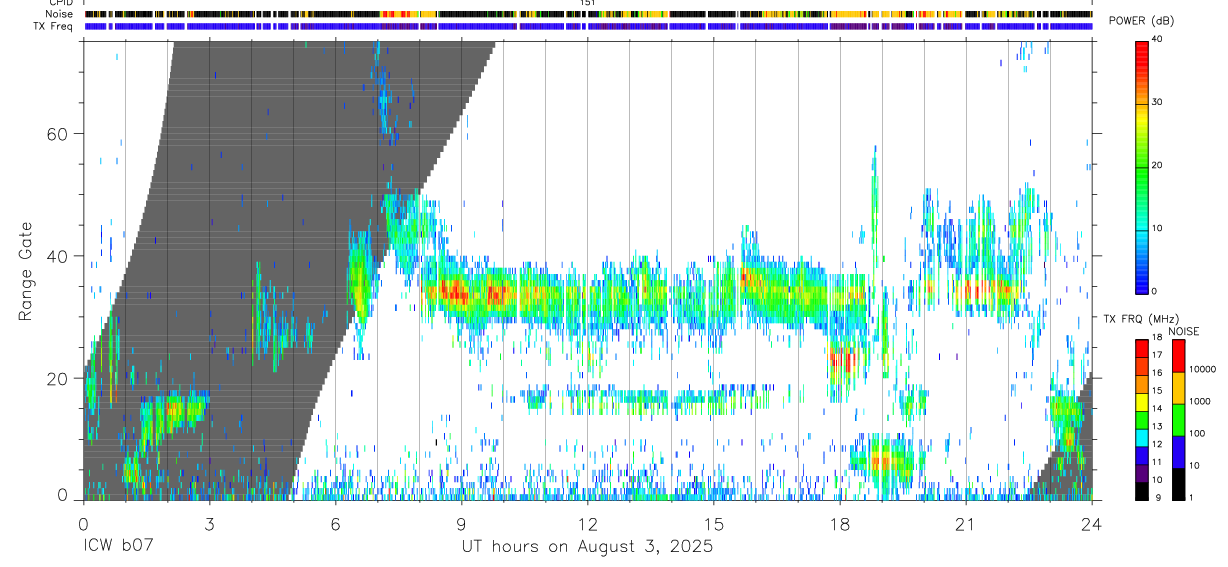Viewport: 1228px width, 567px height.
Task: Click the 16 label on TX FRQ scale
Action: click(x=1158, y=373)
